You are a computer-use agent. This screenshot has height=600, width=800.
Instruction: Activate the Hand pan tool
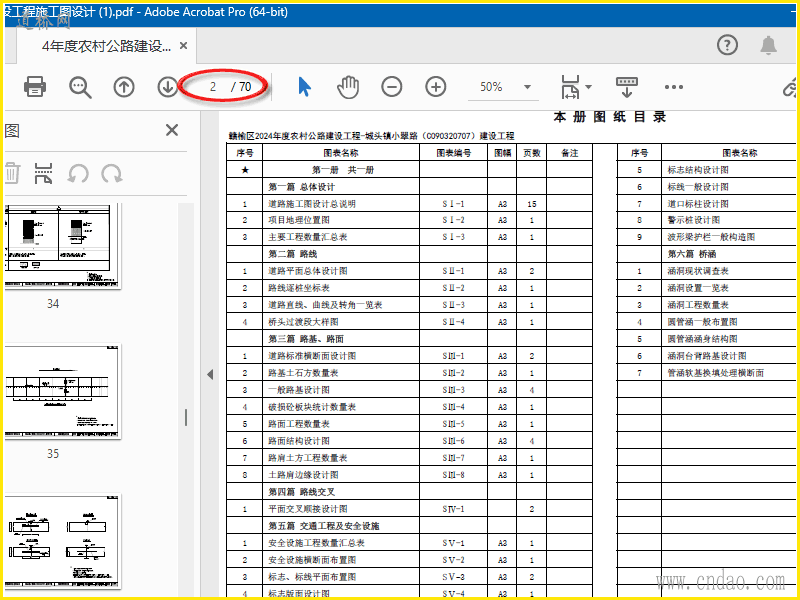tap(348, 87)
